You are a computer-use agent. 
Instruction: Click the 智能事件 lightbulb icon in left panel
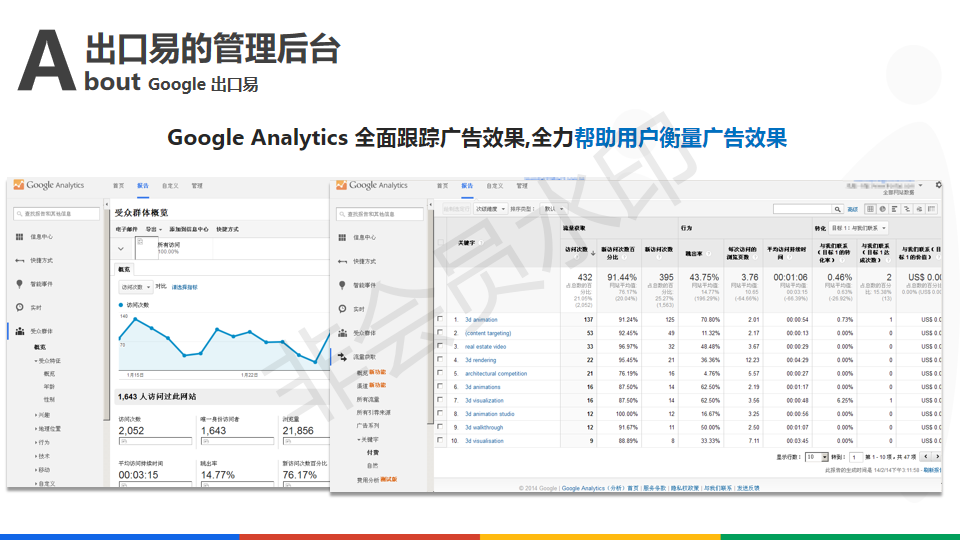[20, 284]
